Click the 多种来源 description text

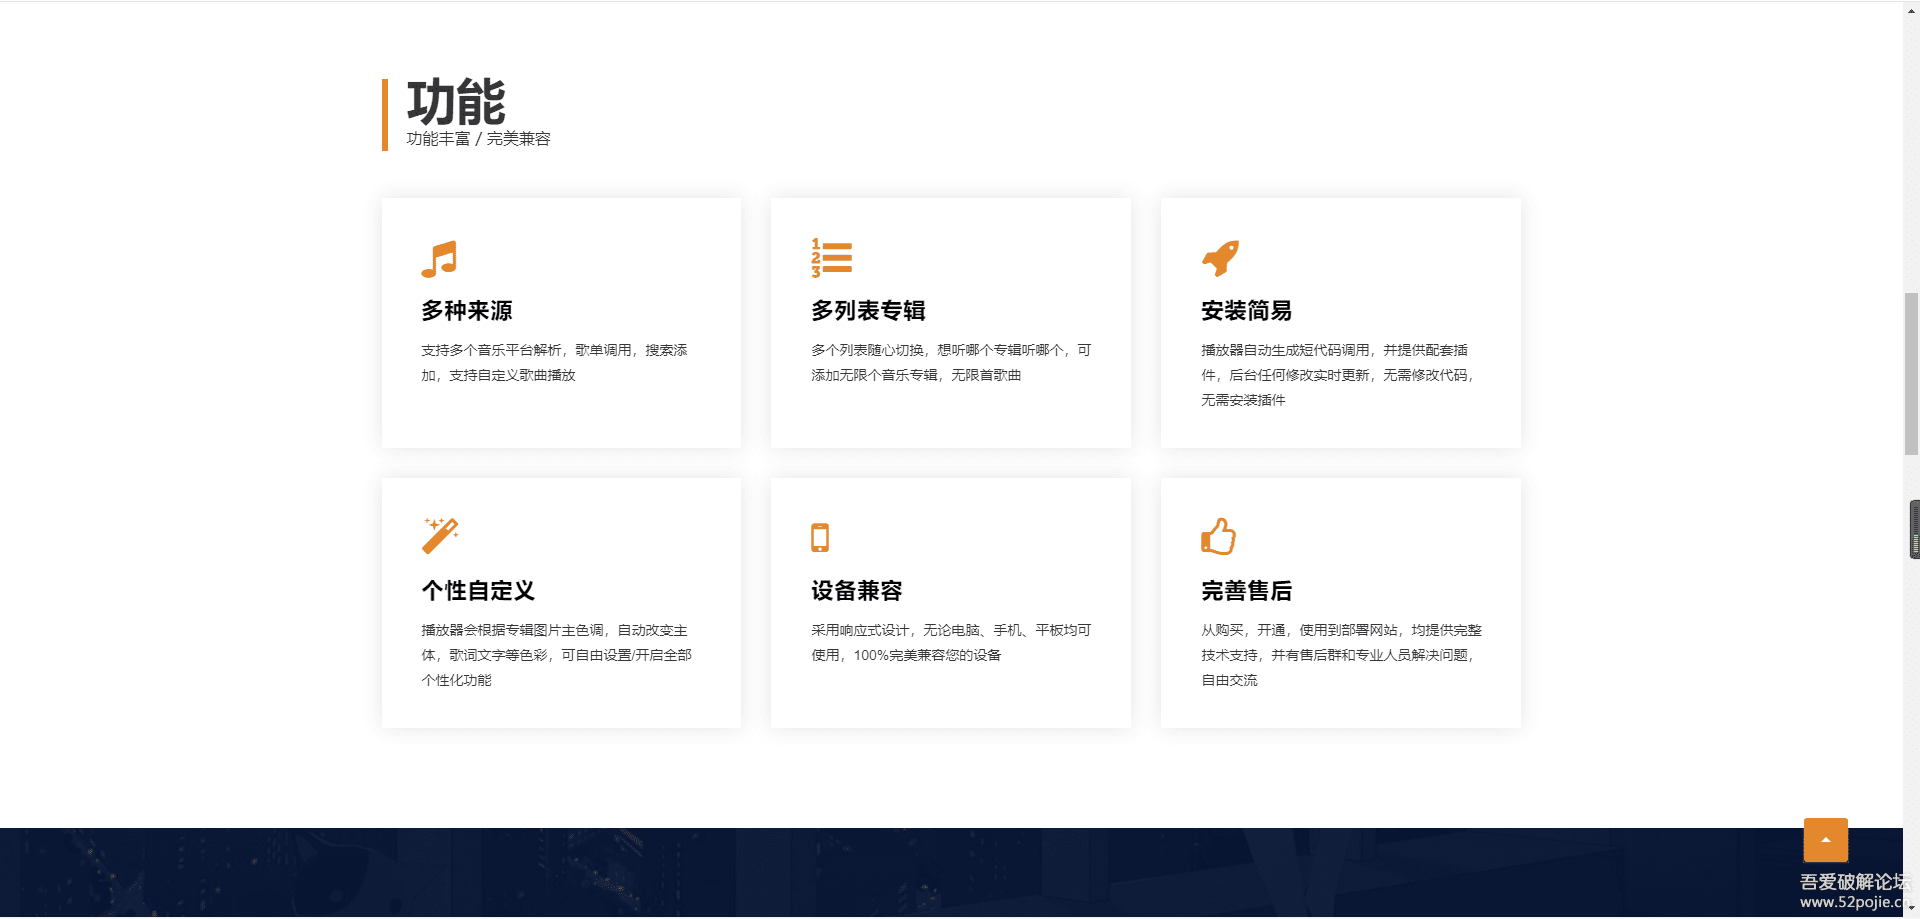click(x=554, y=363)
